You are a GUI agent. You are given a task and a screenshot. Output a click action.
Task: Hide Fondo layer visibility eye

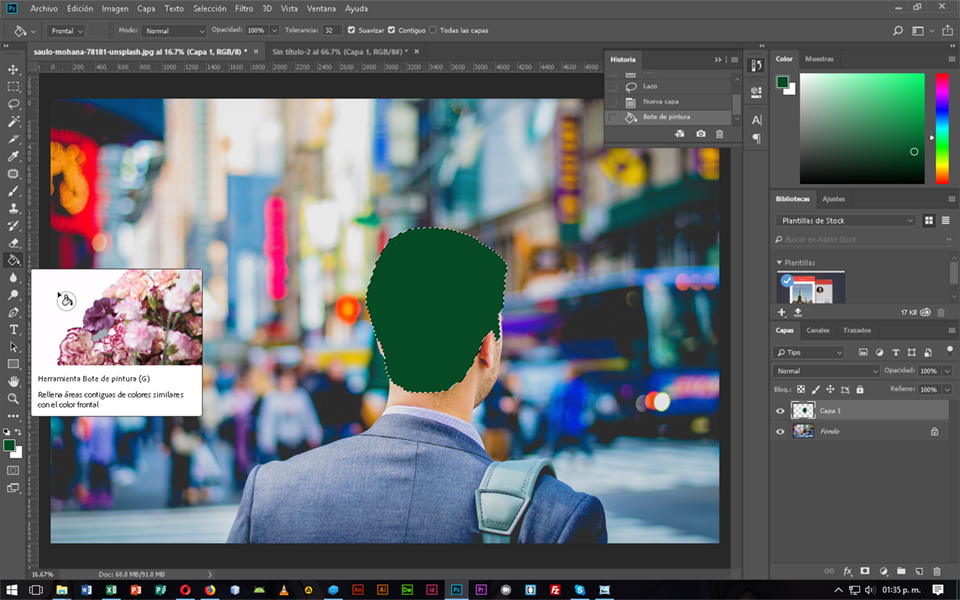(x=780, y=432)
